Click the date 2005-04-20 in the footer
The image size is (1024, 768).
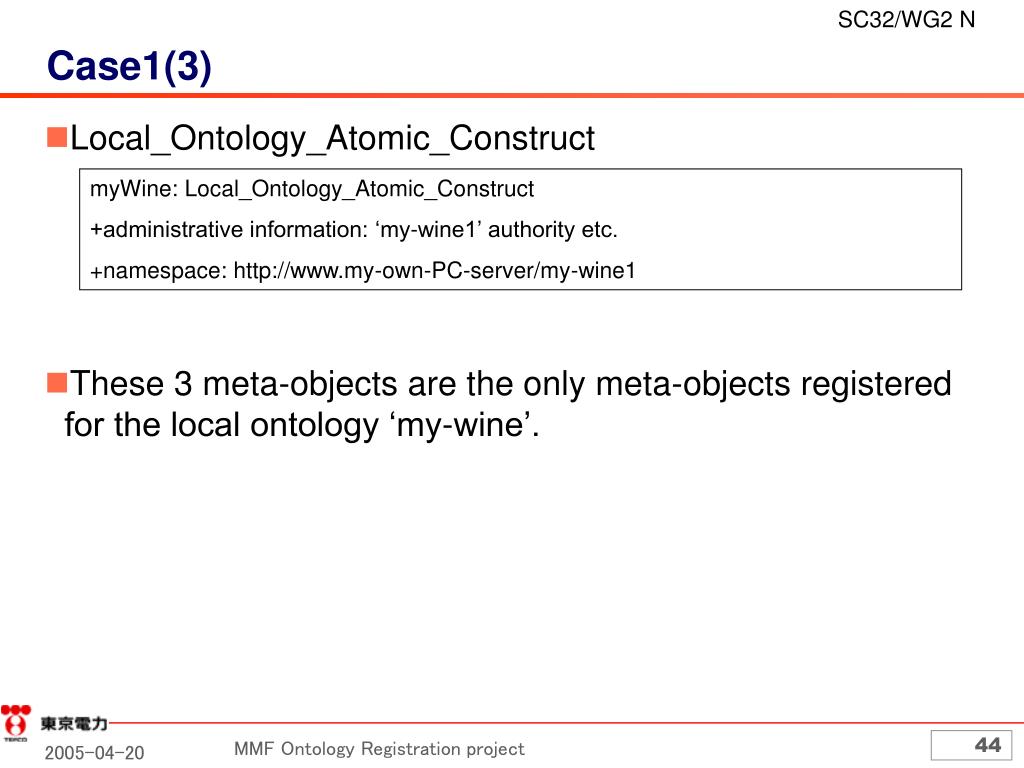pos(94,752)
